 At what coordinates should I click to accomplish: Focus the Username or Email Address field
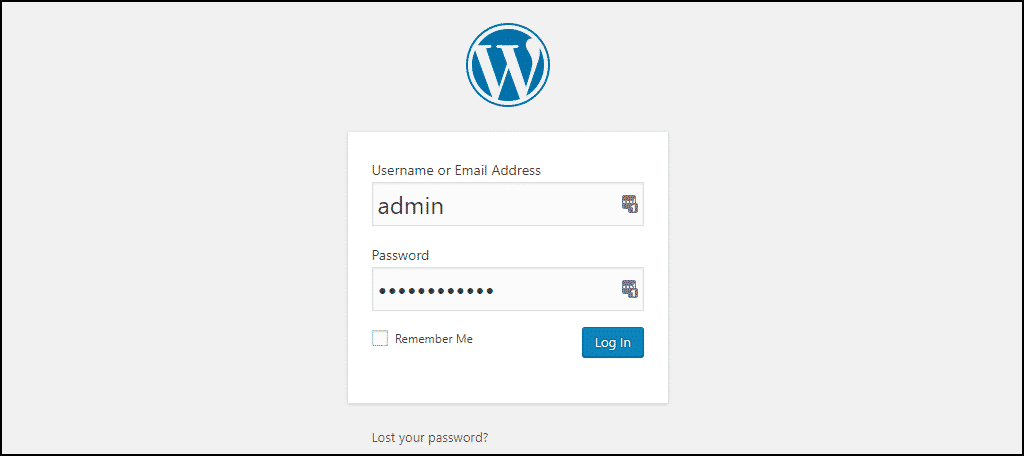click(x=507, y=204)
